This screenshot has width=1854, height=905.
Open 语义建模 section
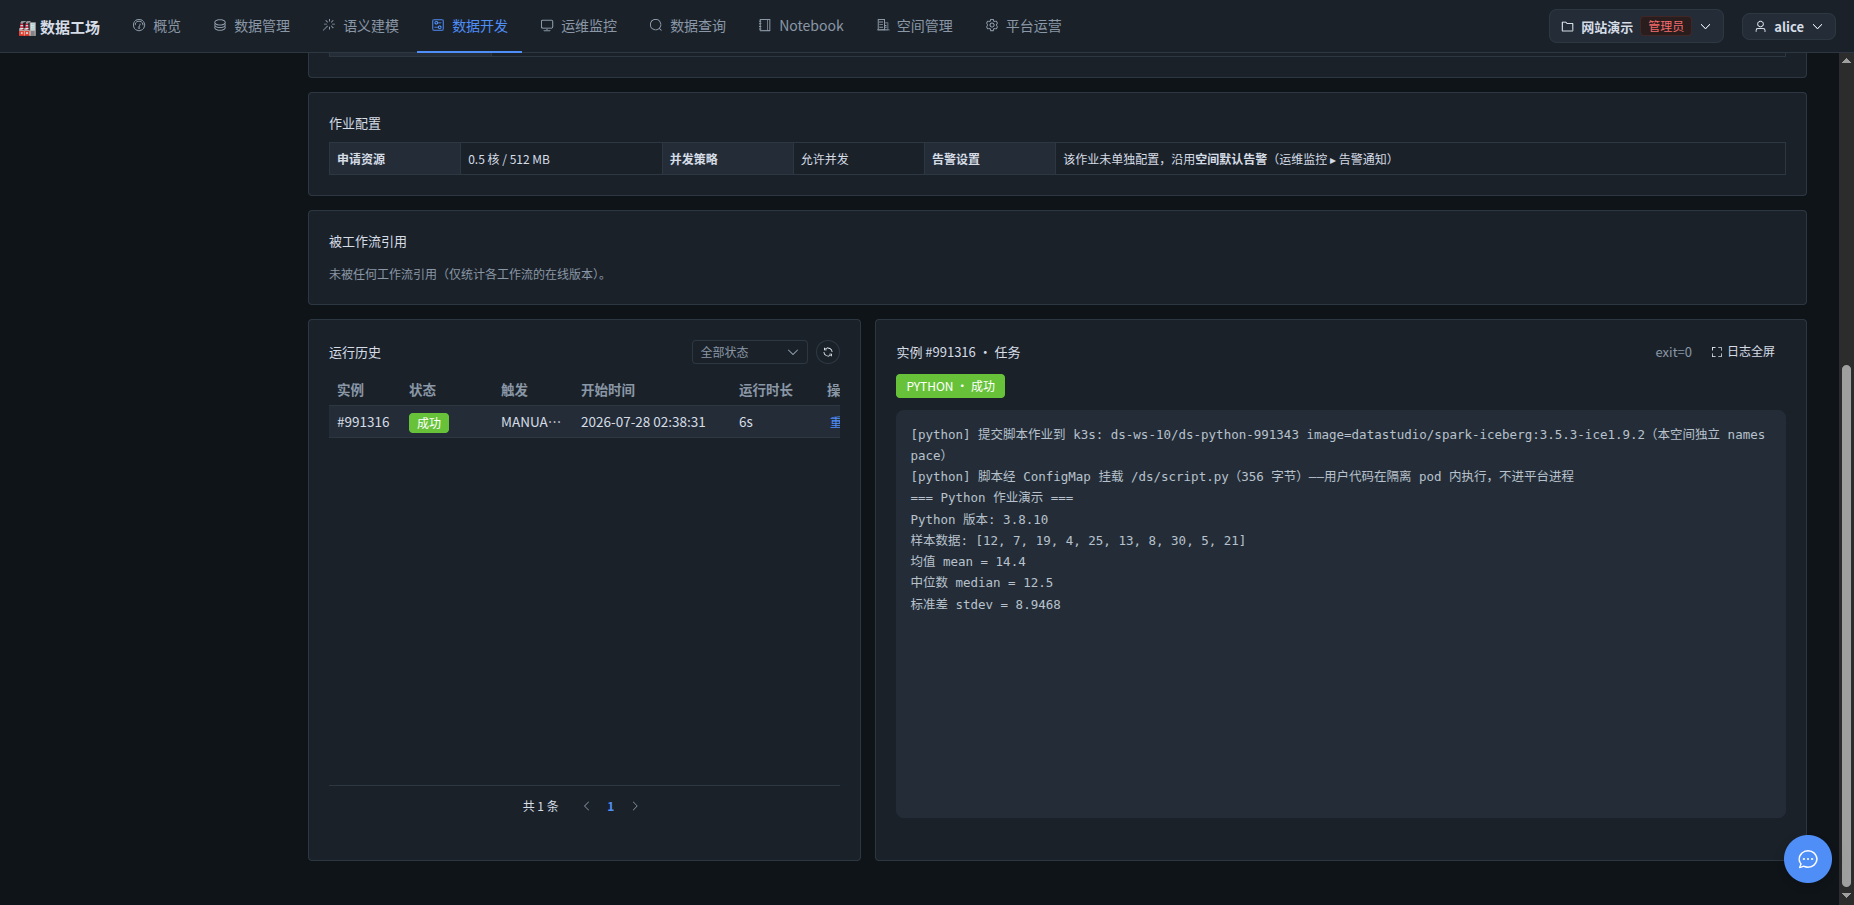click(361, 26)
